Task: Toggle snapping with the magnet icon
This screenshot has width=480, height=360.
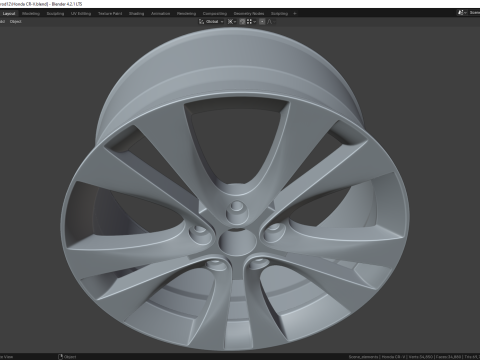Action: (242, 22)
